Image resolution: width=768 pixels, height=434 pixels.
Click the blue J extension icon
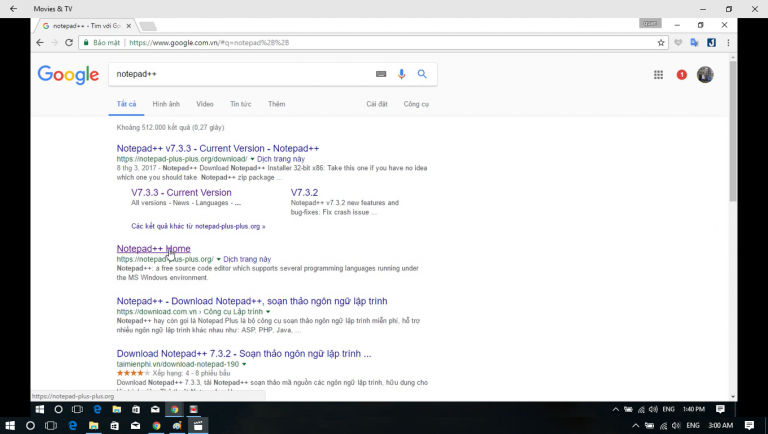[711, 43]
